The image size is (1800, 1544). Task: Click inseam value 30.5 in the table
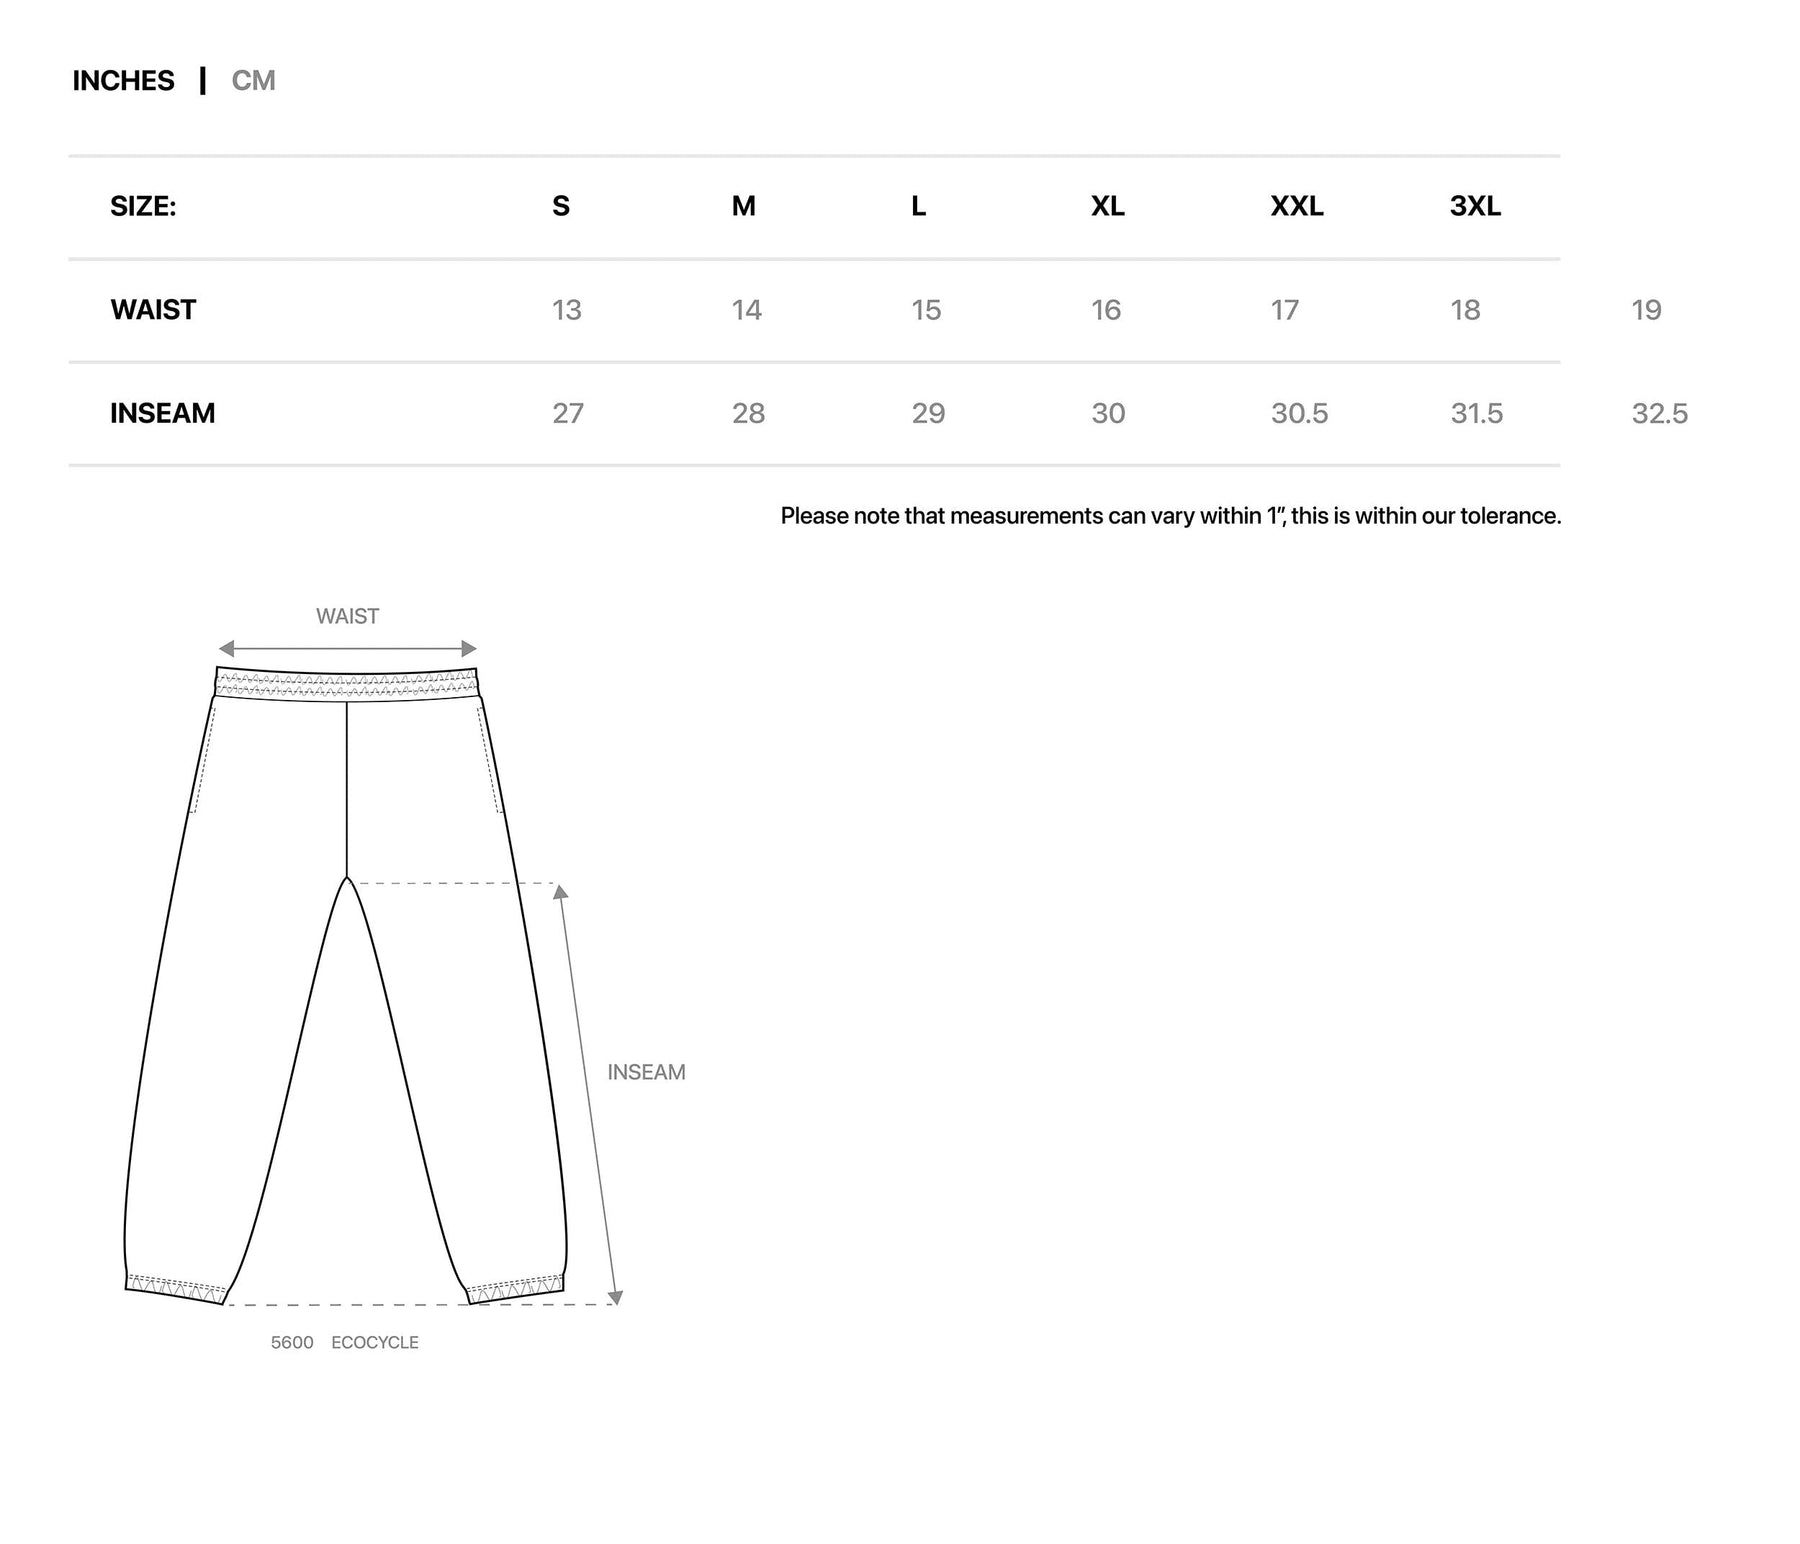(1299, 413)
